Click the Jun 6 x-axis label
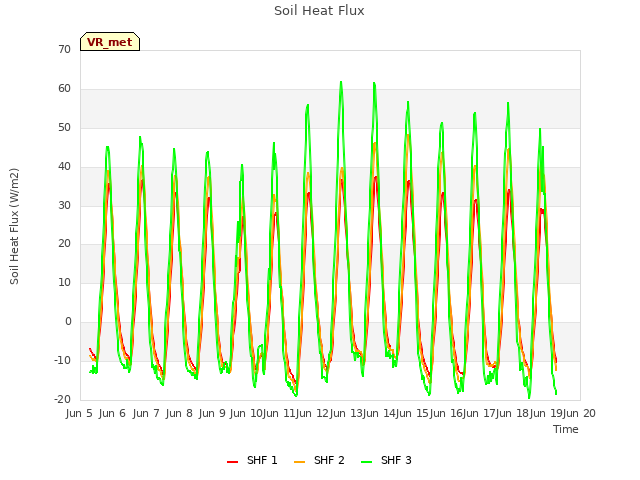Screen dimensions: 640x480 click(112, 413)
